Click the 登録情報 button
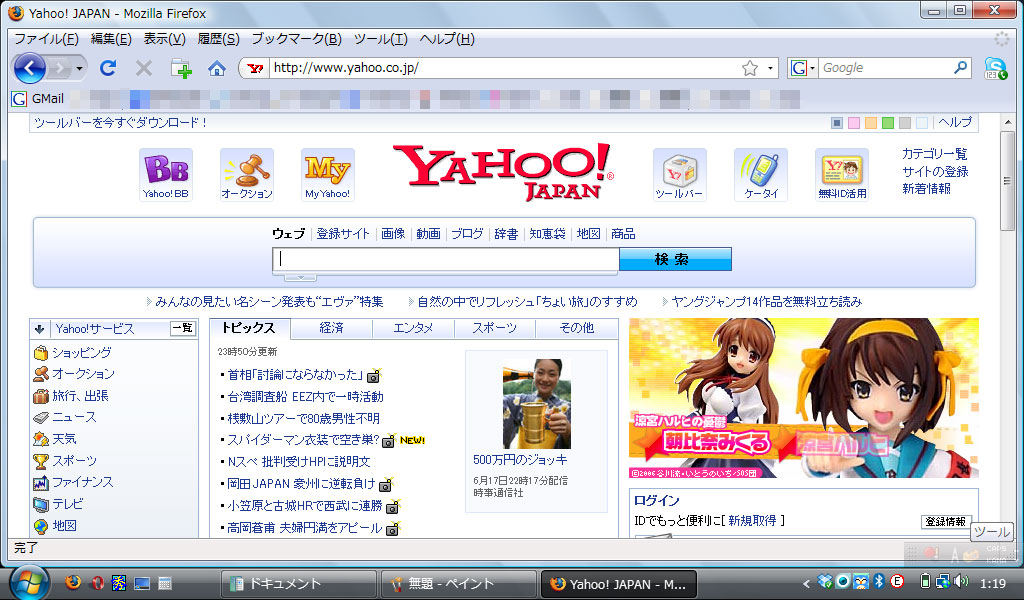This screenshot has height=600, width=1024. click(x=946, y=522)
